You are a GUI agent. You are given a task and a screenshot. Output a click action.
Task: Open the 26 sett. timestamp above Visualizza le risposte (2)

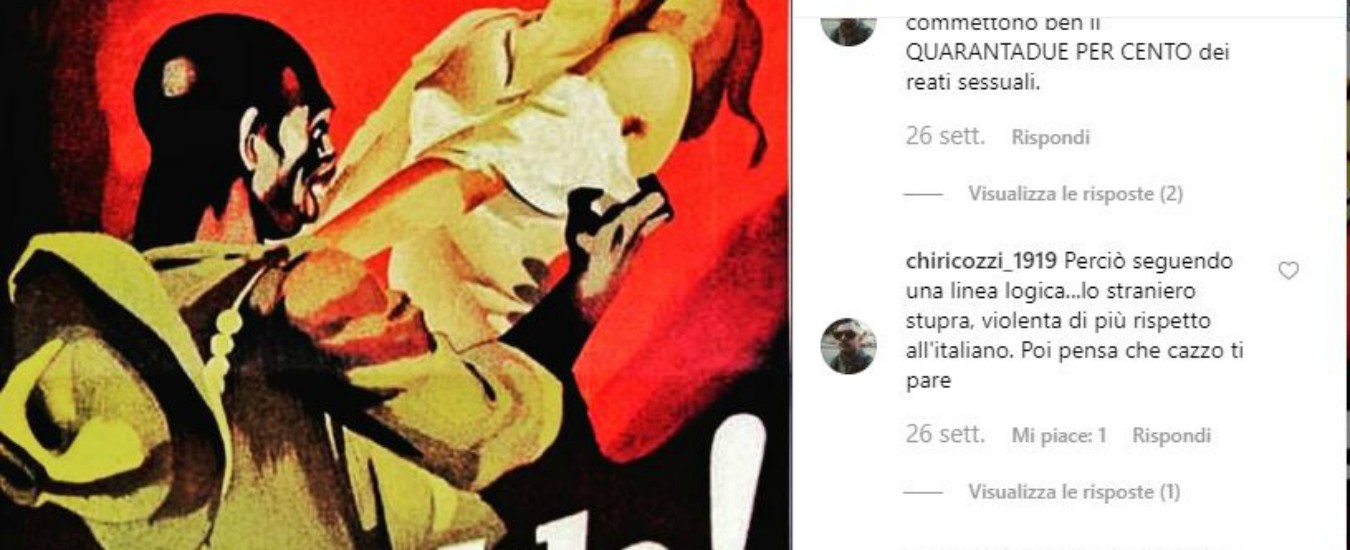click(x=945, y=137)
